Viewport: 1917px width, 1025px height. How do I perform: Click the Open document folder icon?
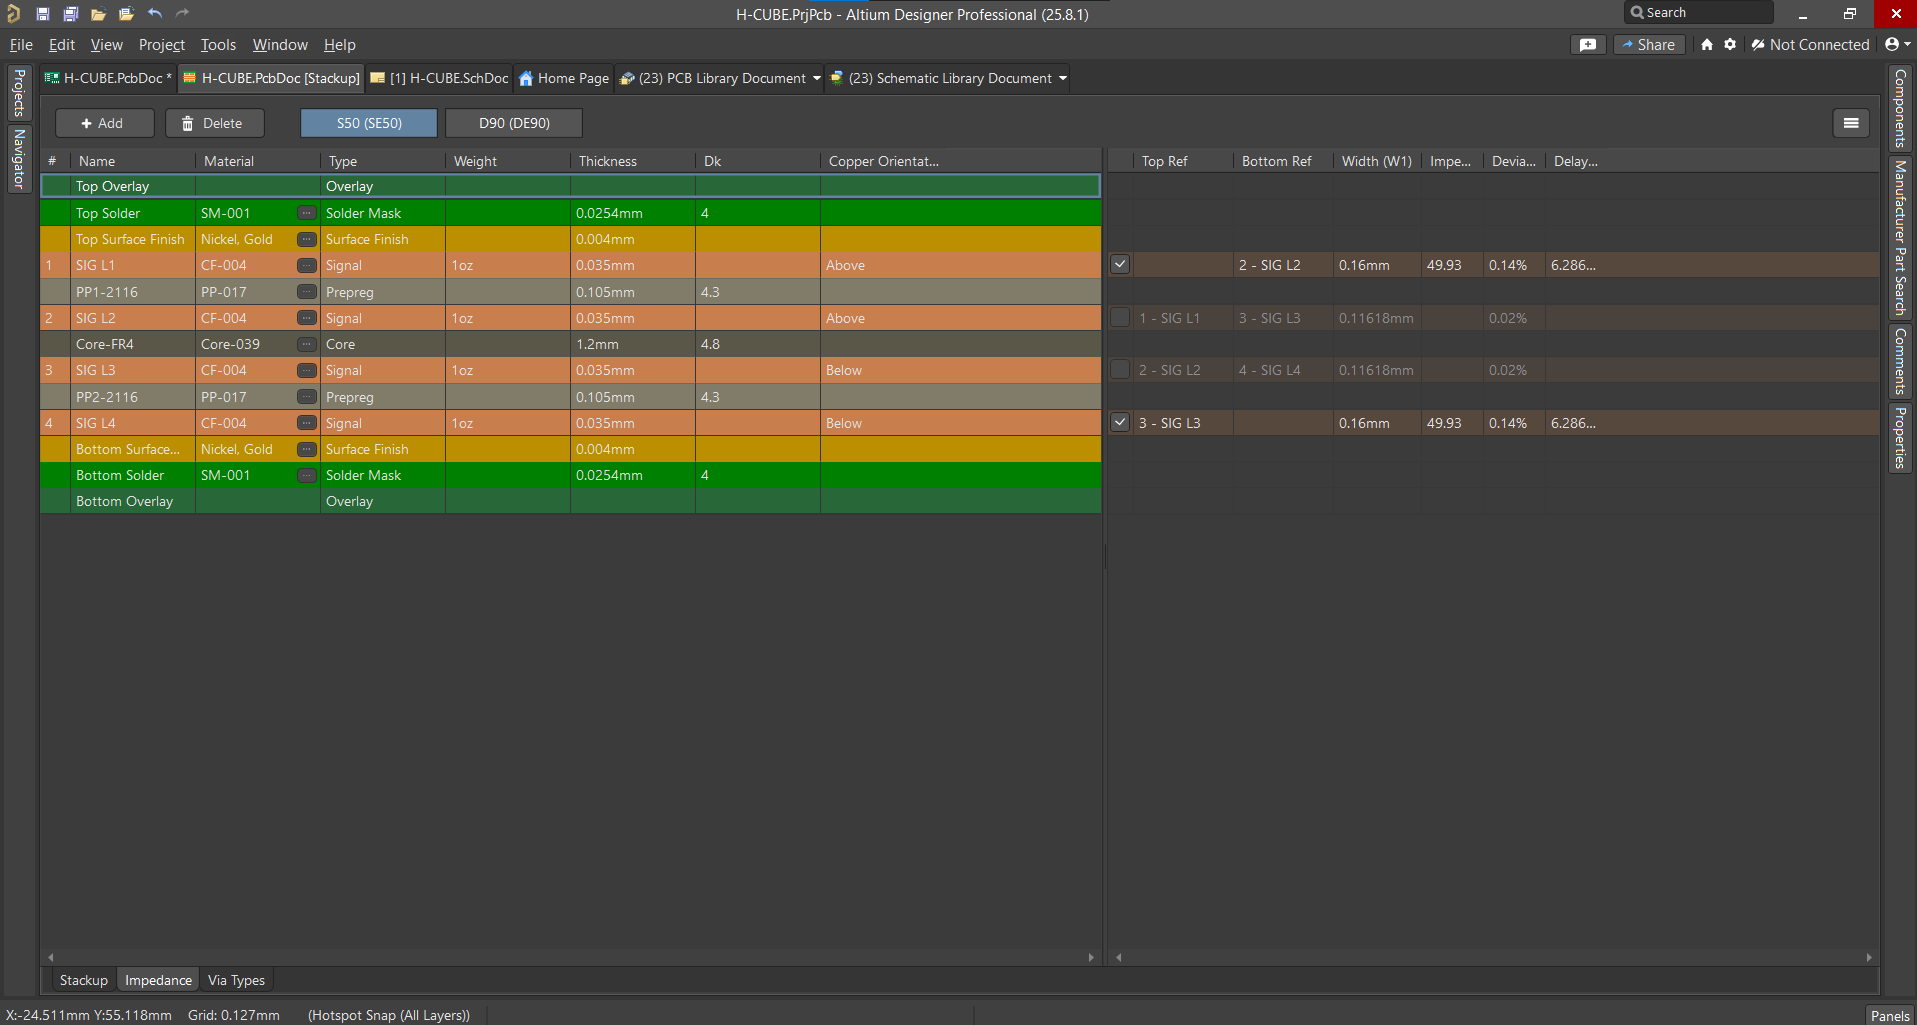[98, 14]
